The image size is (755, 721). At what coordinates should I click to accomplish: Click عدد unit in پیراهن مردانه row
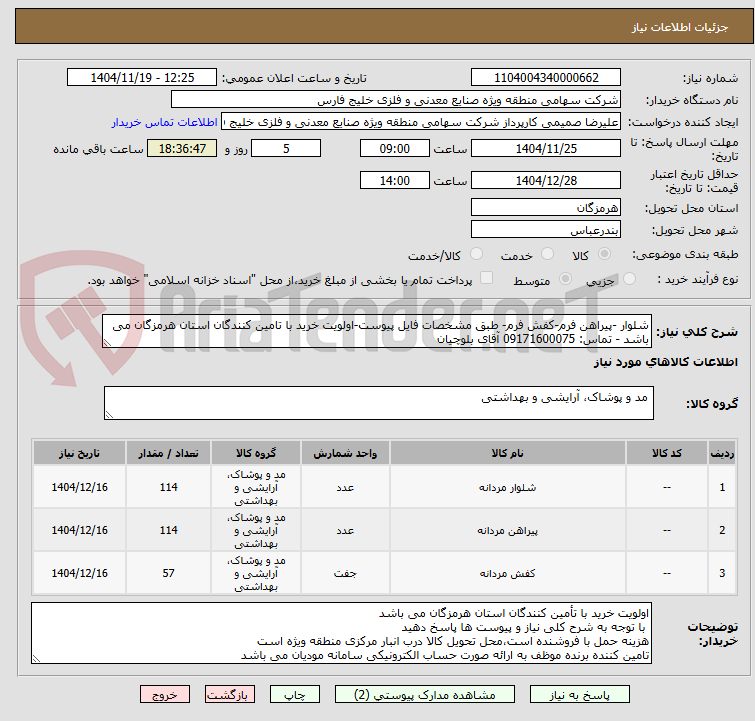click(x=345, y=530)
